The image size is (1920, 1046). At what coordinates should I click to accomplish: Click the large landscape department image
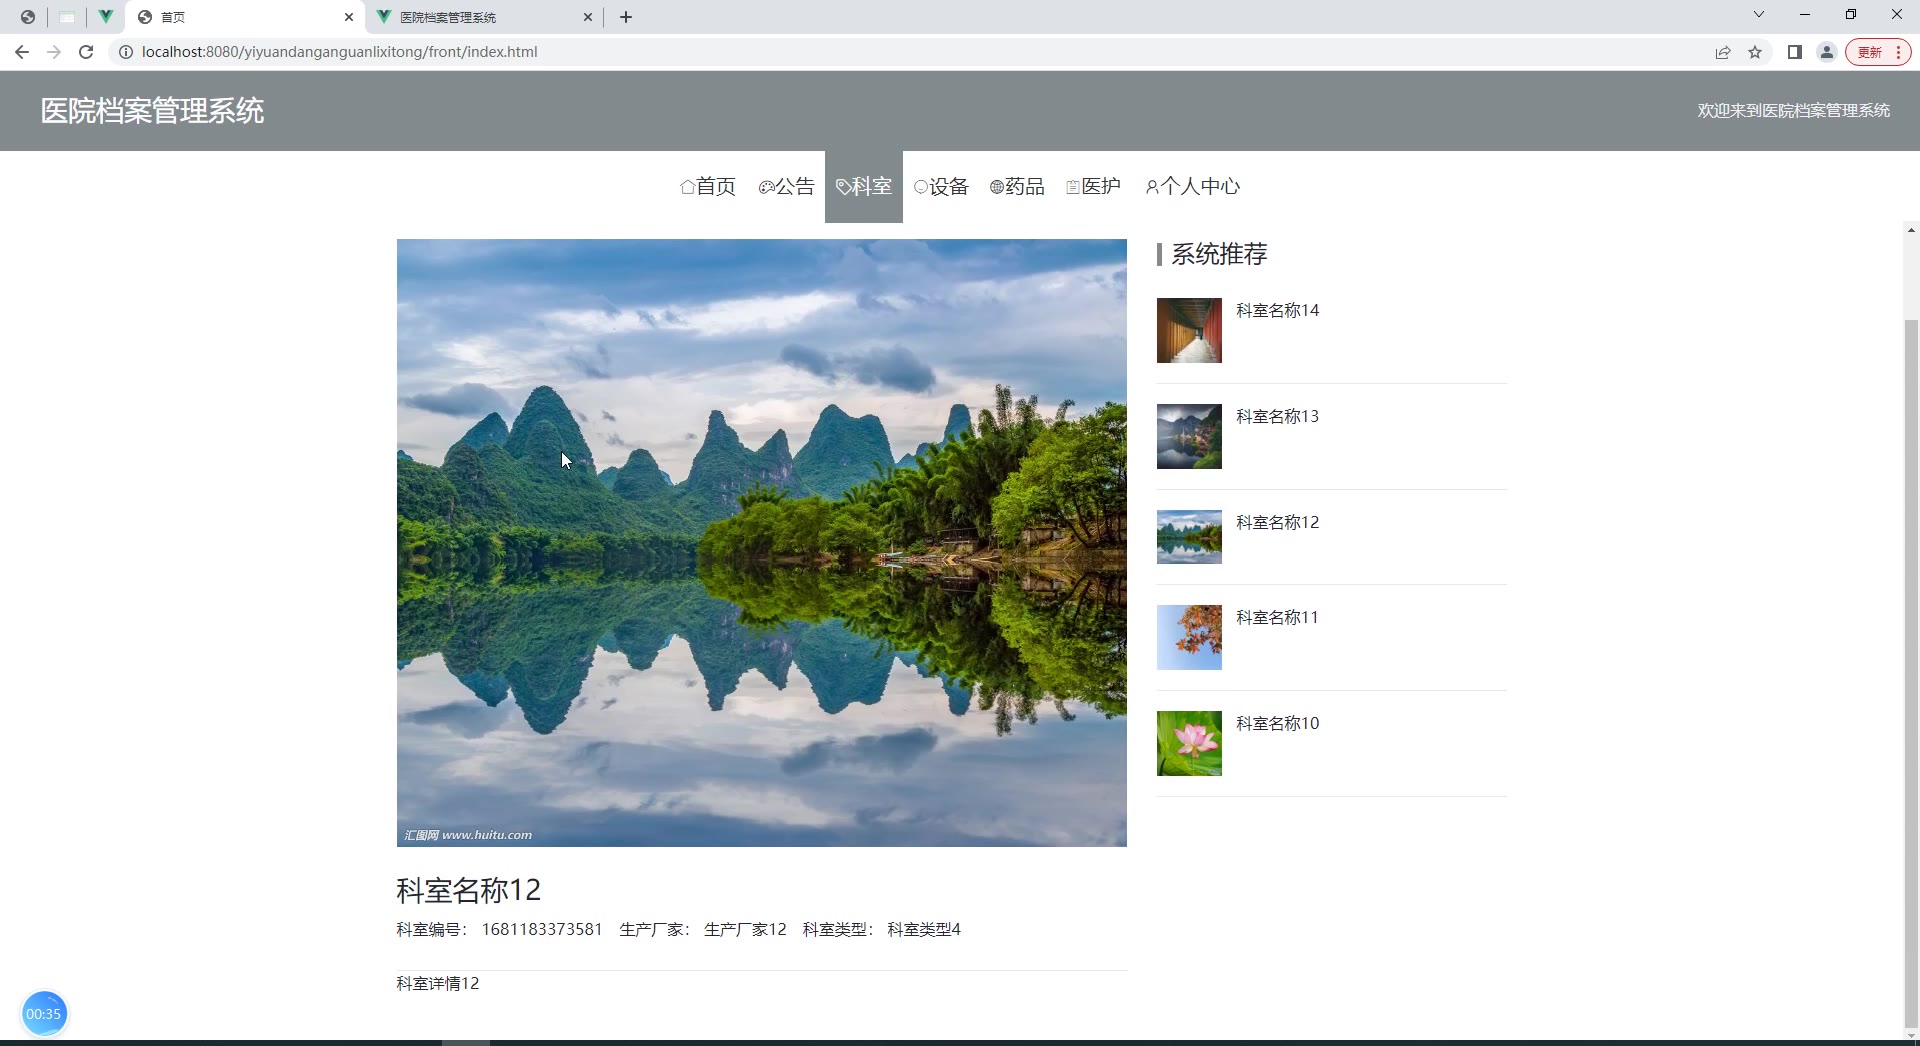(x=762, y=543)
